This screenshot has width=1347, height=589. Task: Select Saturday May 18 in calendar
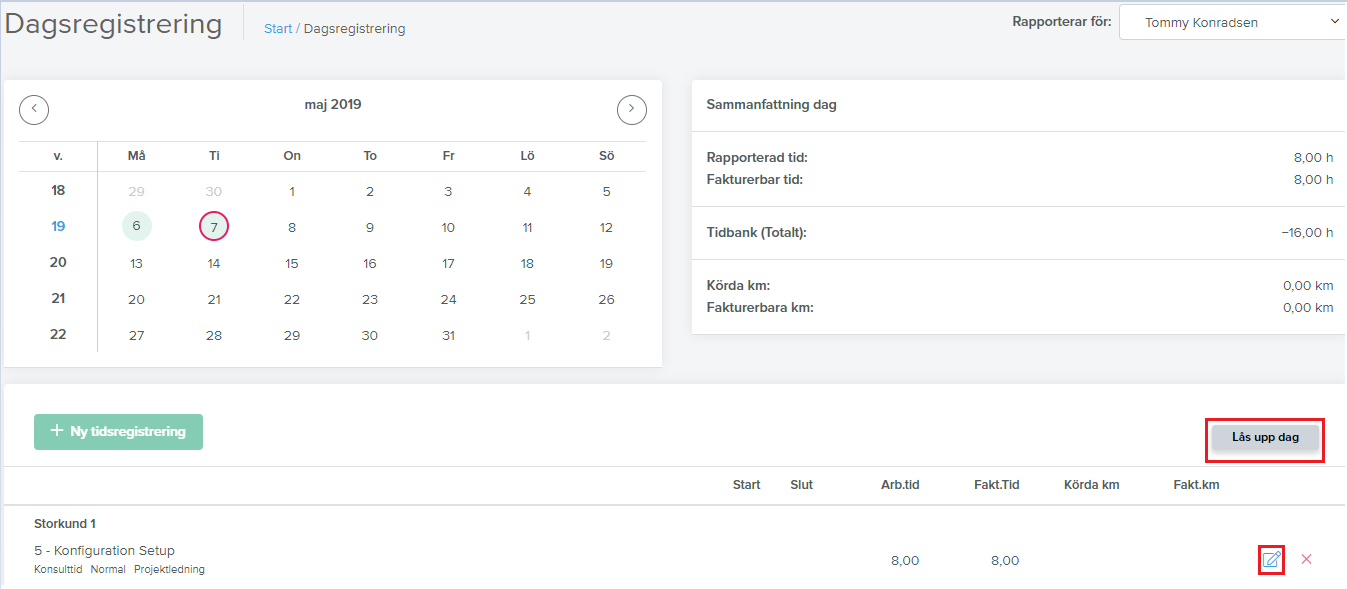click(527, 264)
